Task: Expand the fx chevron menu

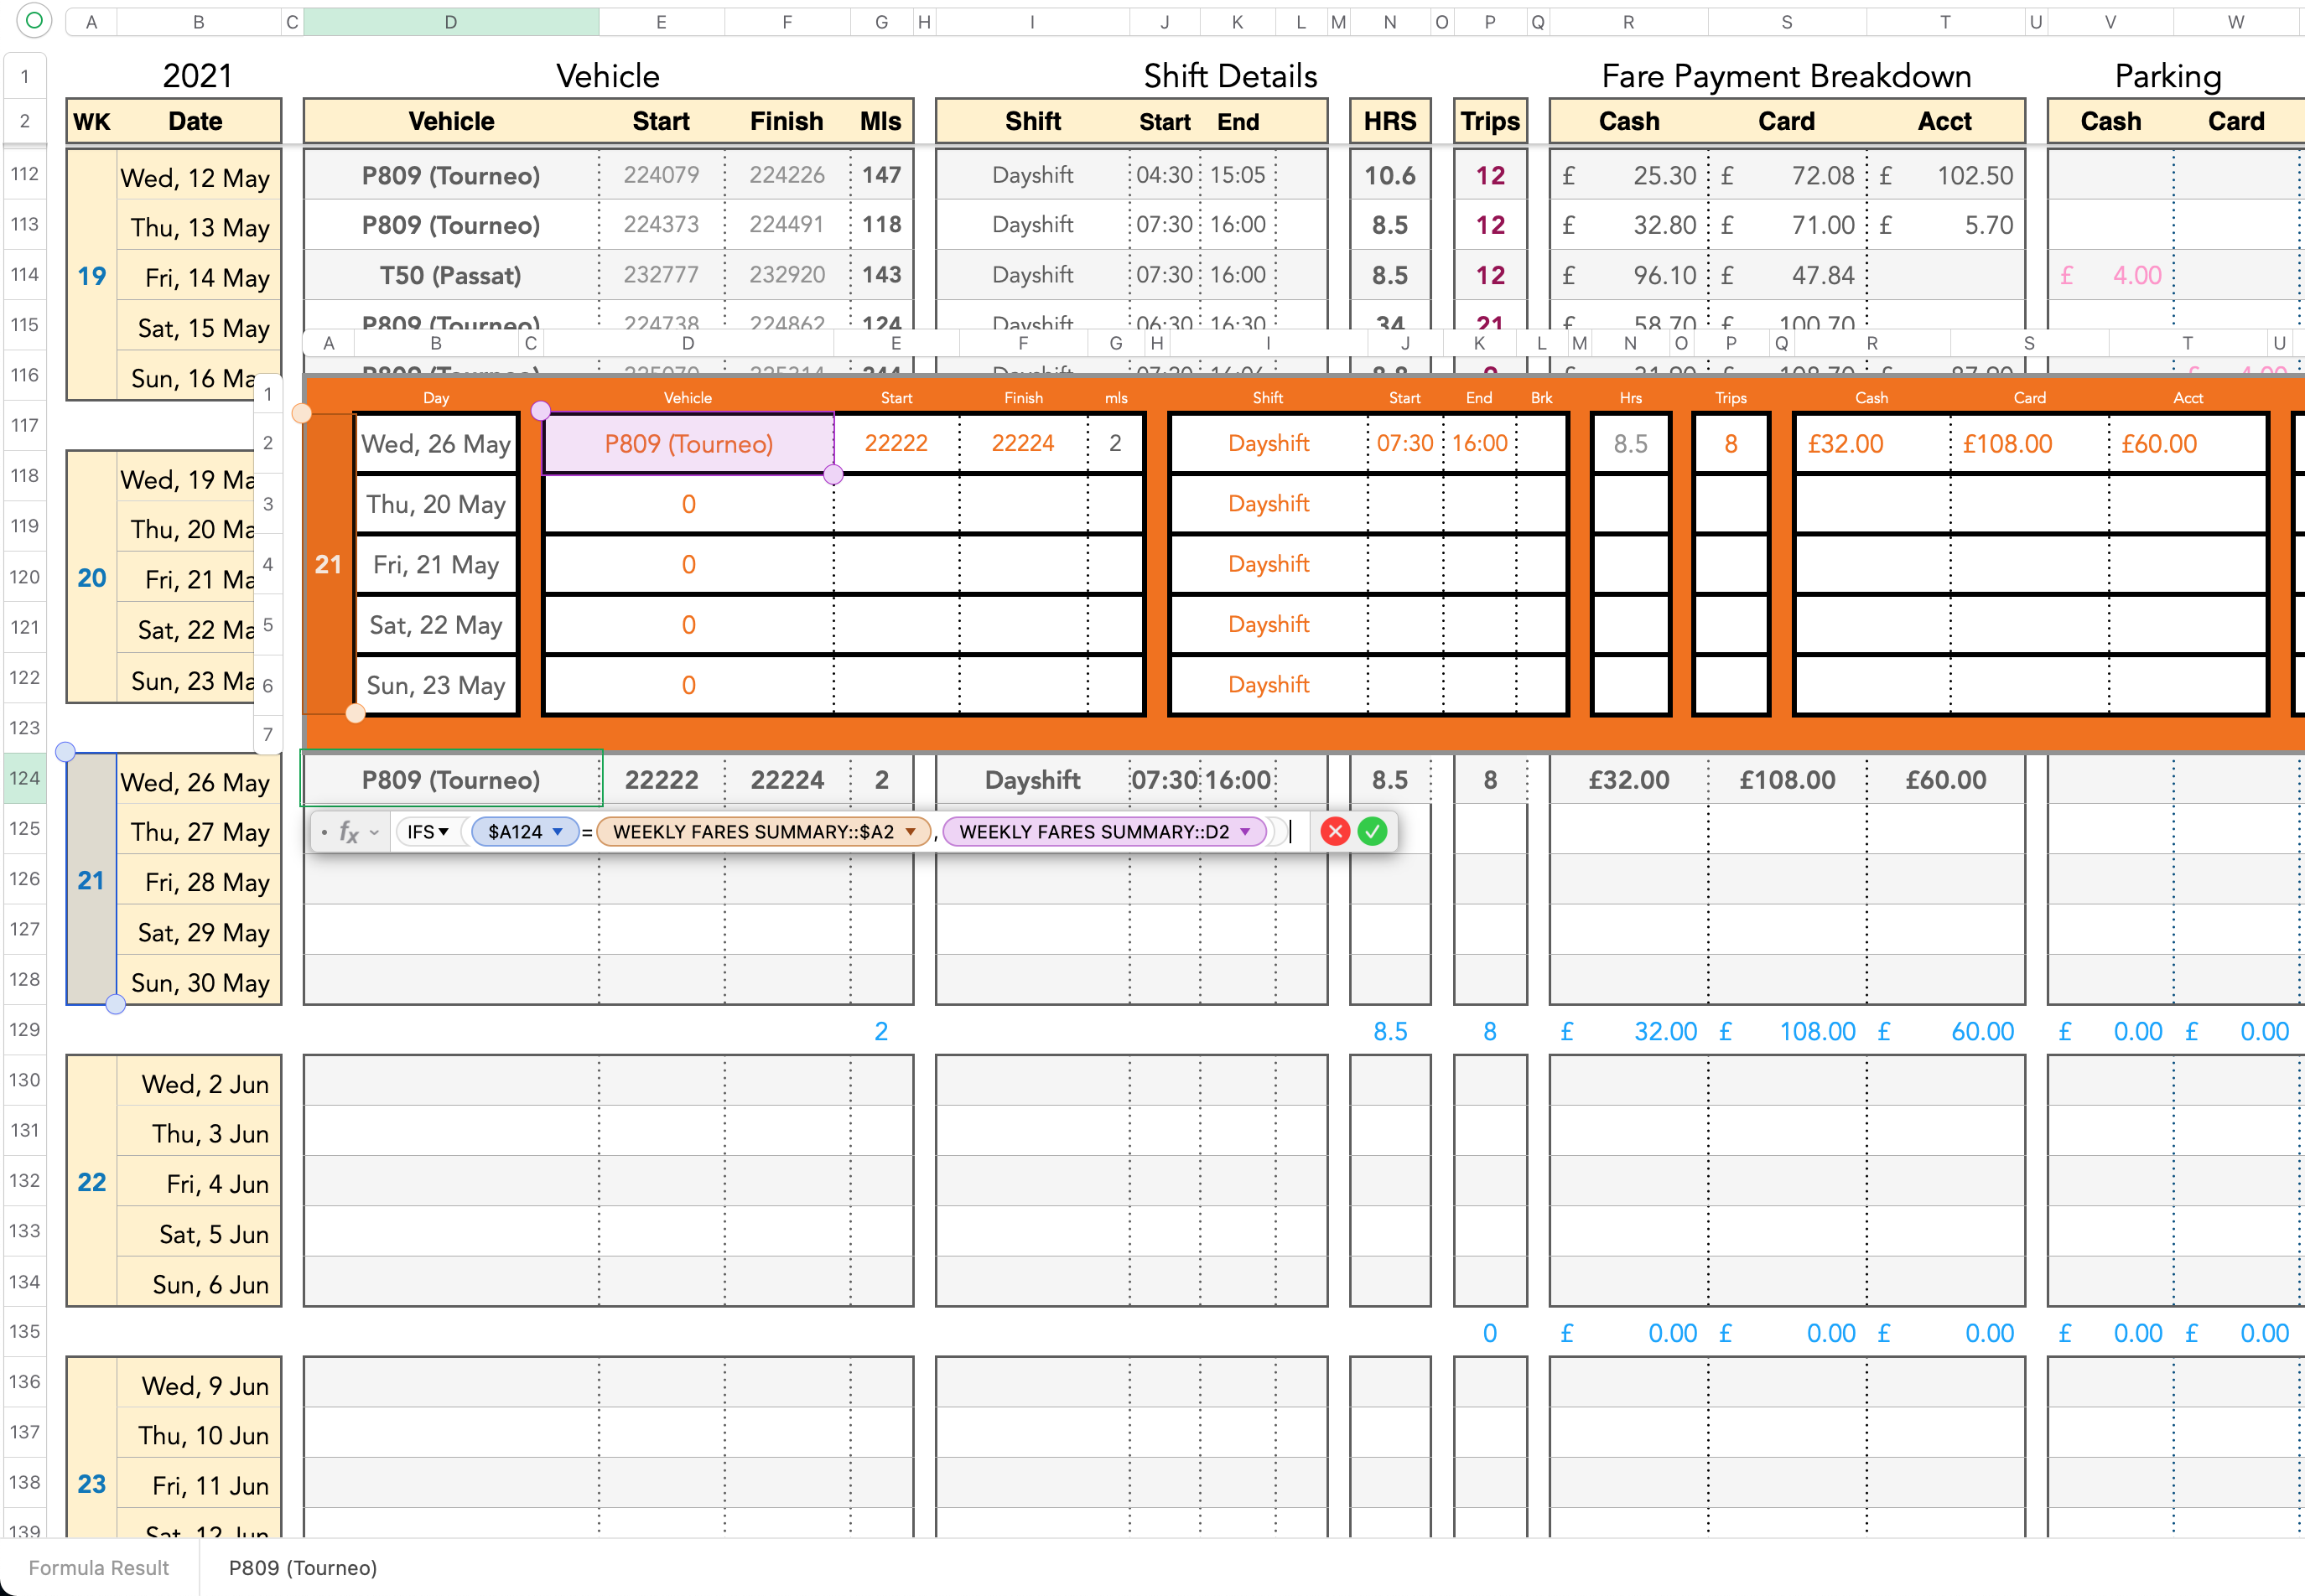Action: [x=374, y=832]
